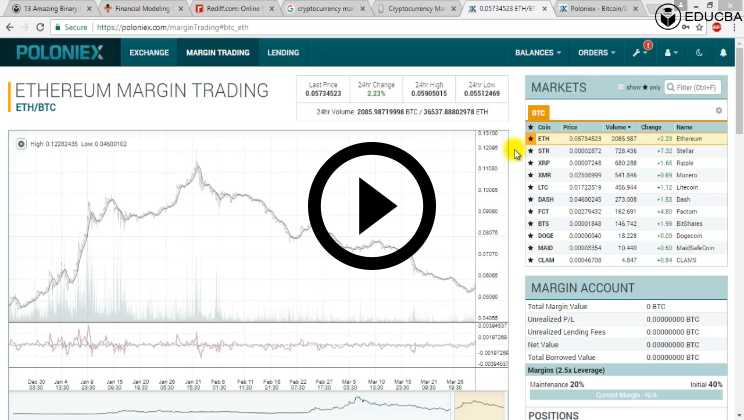Click the markets gear settings icon
The image size is (744, 420).
pyautogui.click(x=718, y=110)
